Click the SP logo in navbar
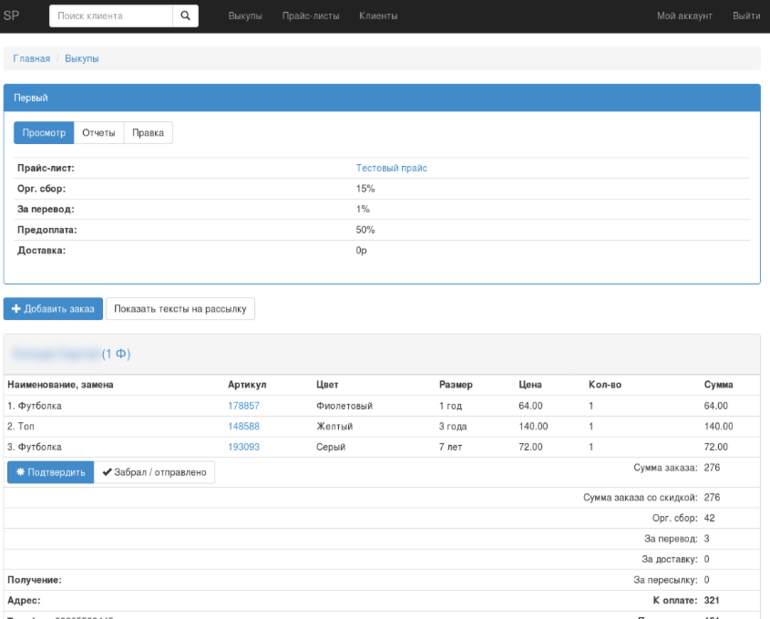The height and width of the screenshot is (619, 770). click(12, 16)
